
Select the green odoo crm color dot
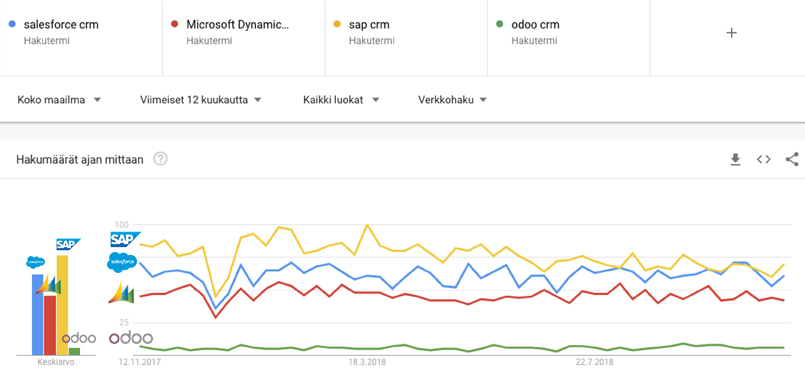(500, 24)
